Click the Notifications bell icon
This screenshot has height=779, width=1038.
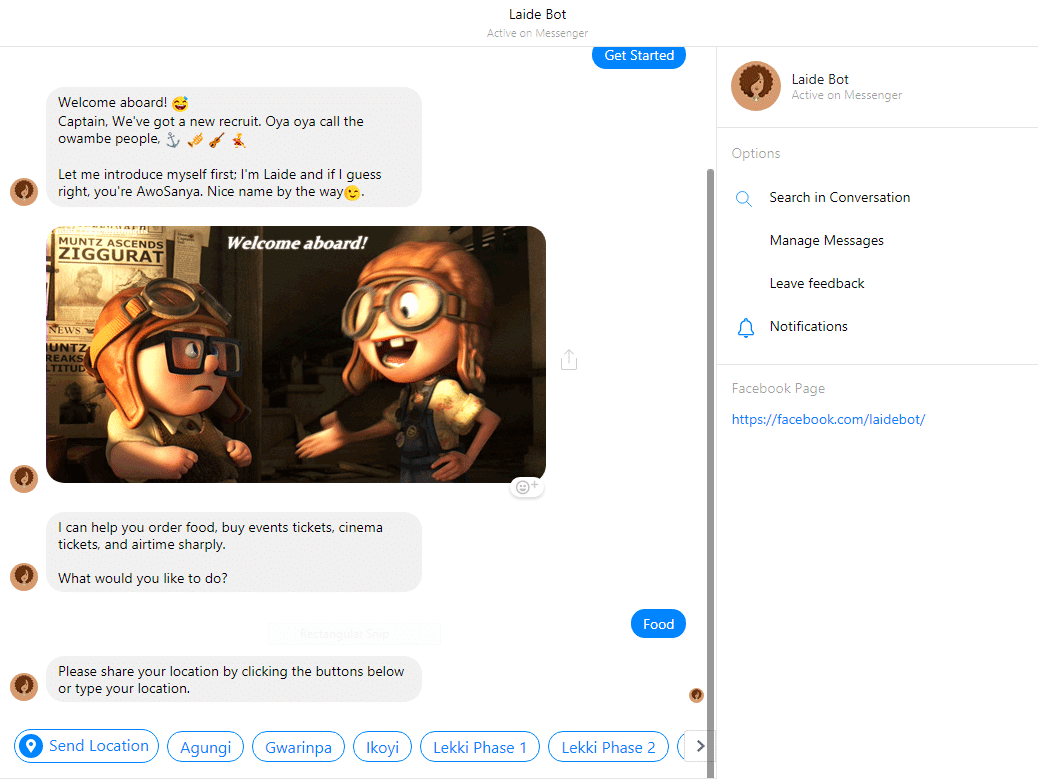(x=745, y=327)
